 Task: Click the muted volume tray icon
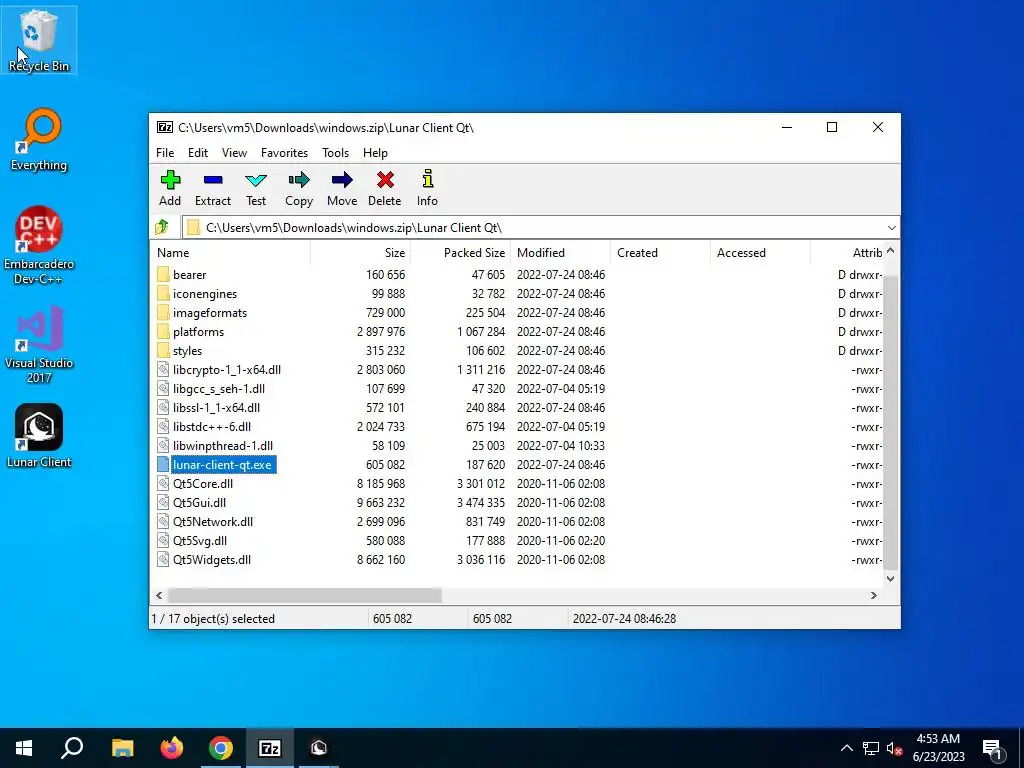coord(894,748)
